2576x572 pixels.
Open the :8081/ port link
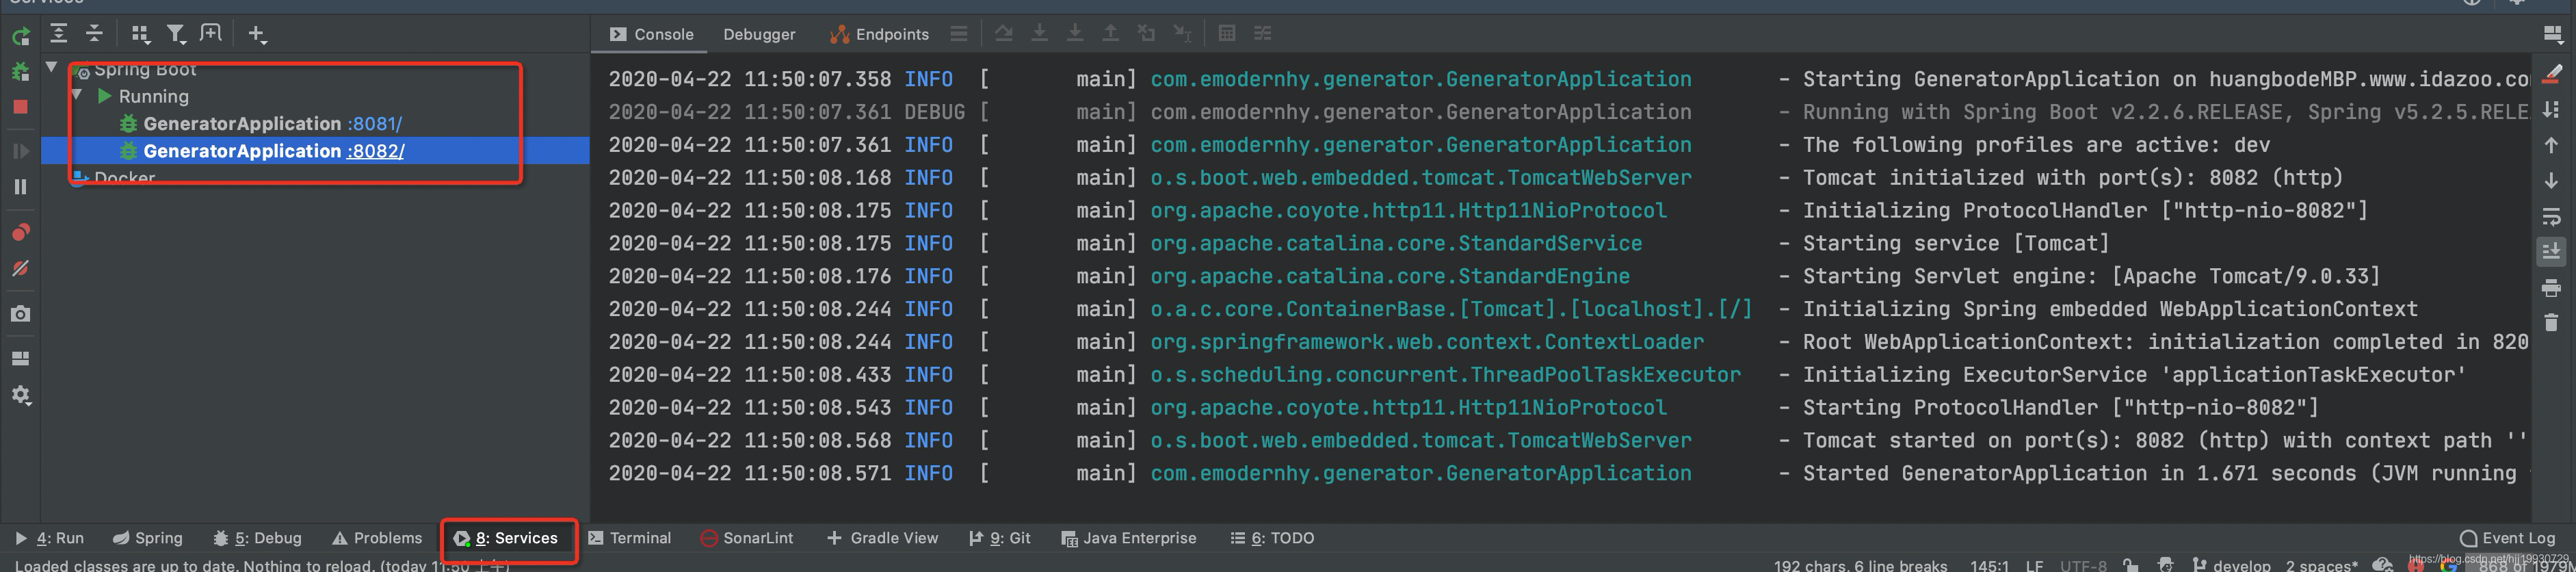pyautogui.click(x=375, y=124)
